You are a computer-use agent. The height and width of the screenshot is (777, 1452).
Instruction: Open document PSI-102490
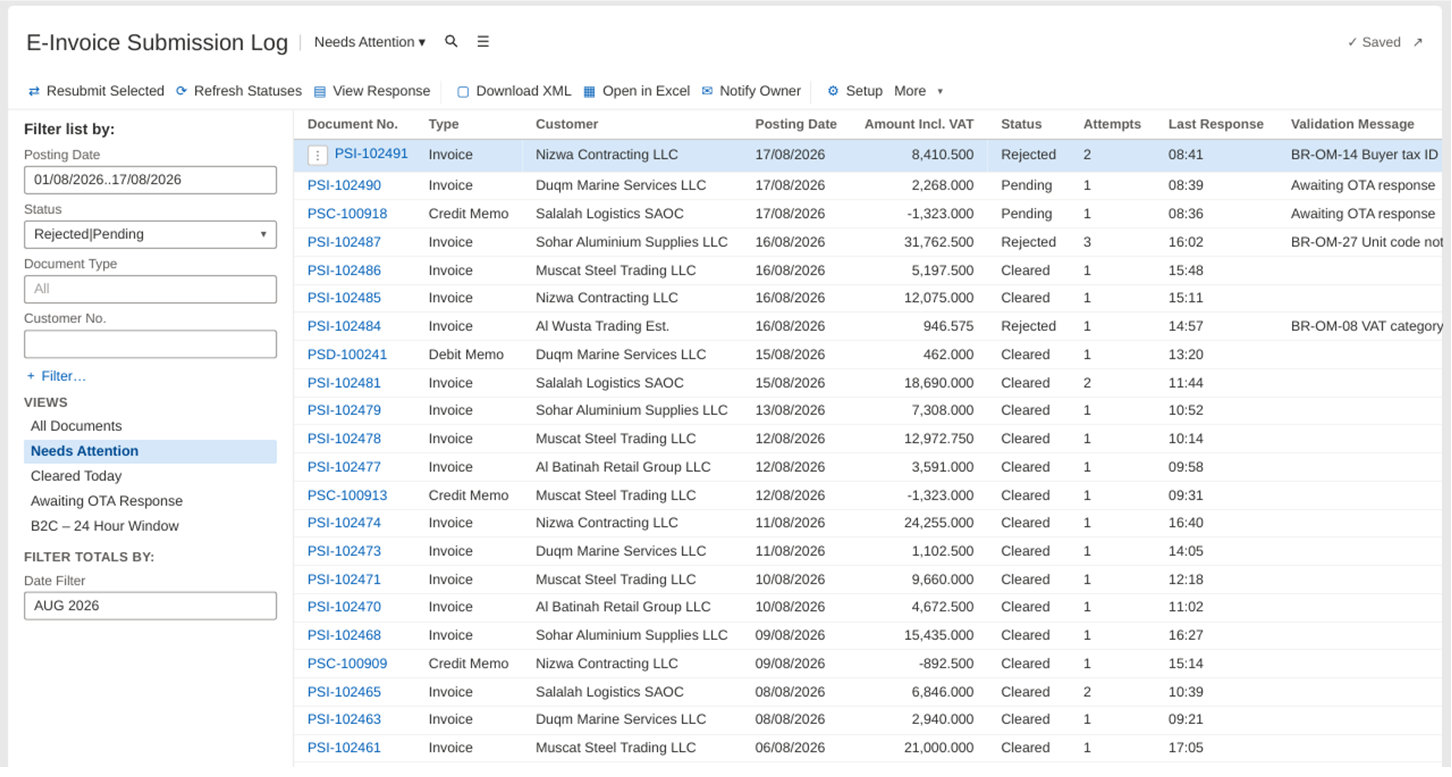pos(344,185)
